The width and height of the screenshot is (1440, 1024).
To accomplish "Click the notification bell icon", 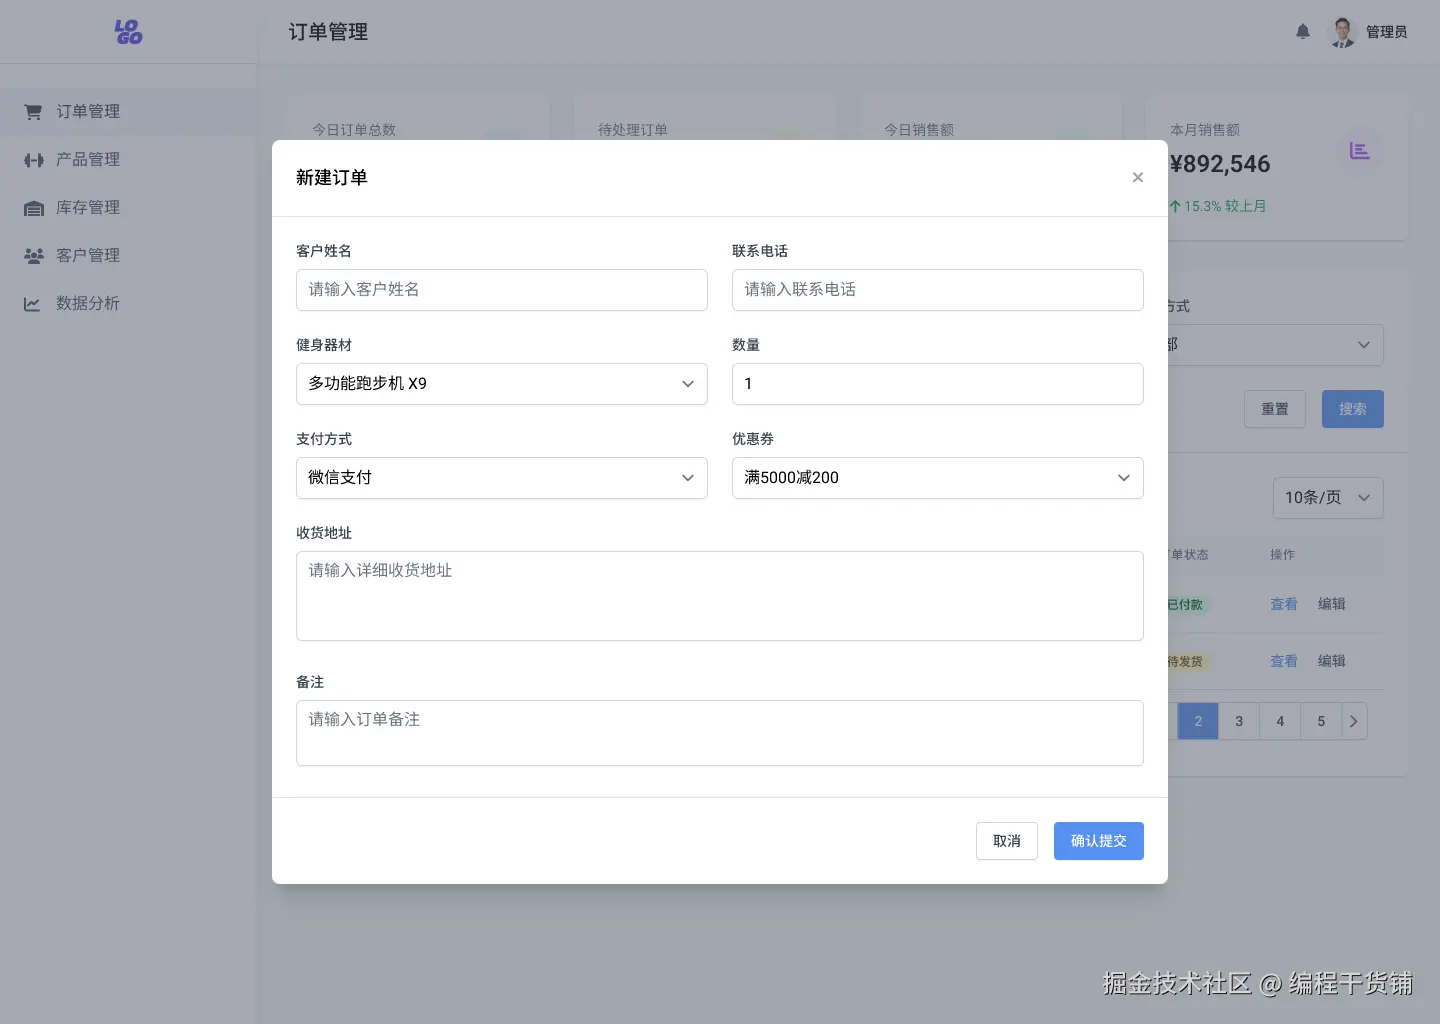I will click(1303, 31).
